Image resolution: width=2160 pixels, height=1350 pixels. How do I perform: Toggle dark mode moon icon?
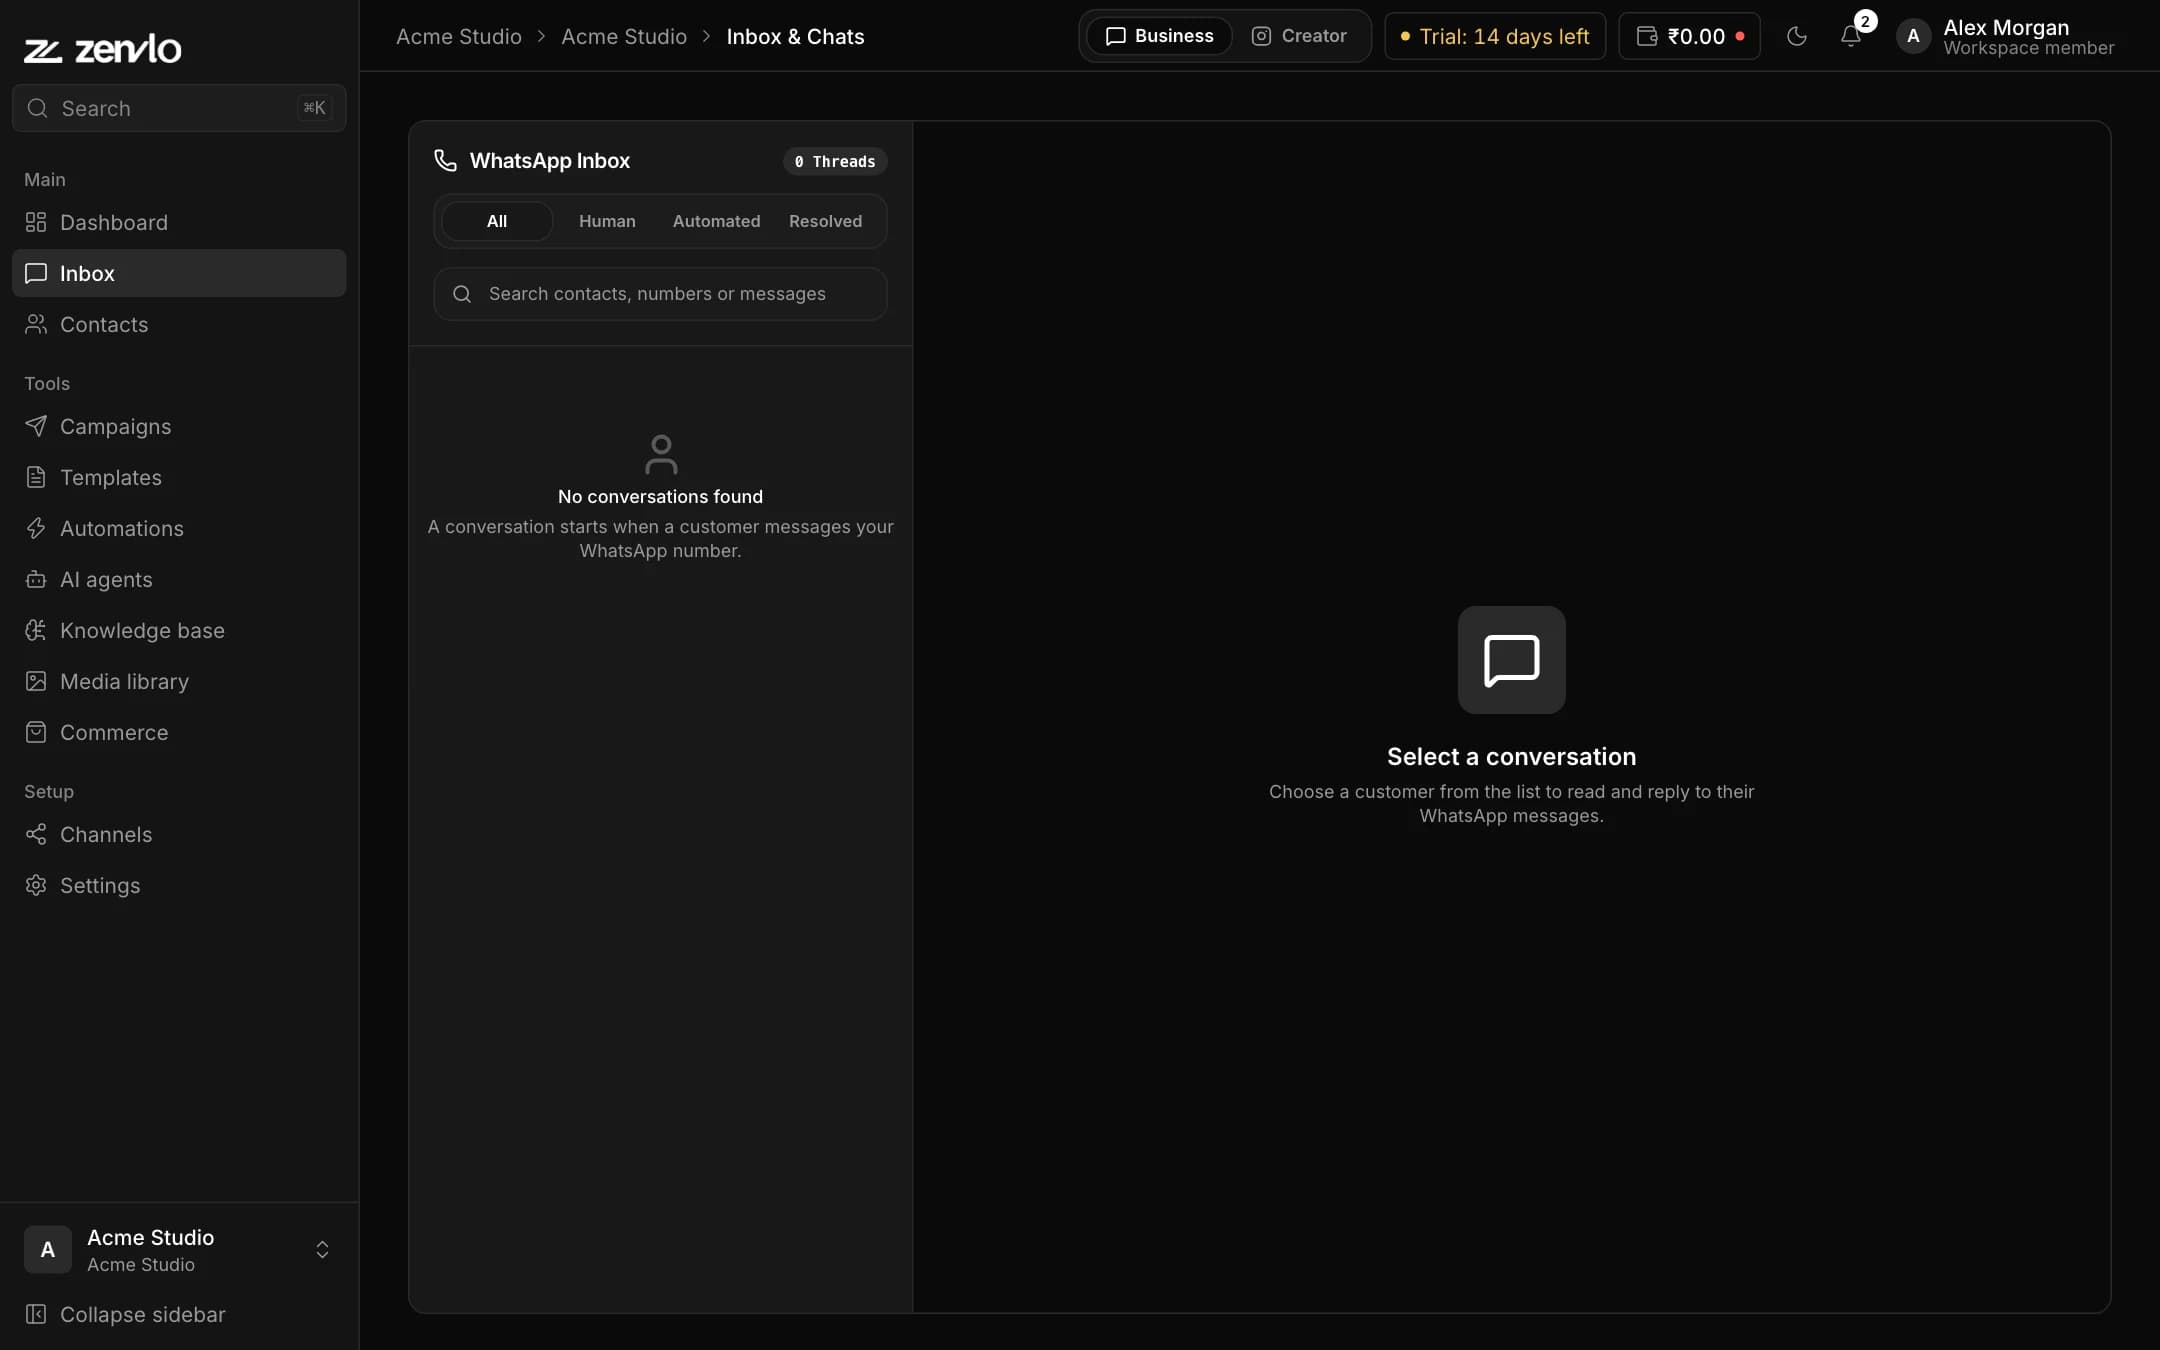click(x=1797, y=36)
